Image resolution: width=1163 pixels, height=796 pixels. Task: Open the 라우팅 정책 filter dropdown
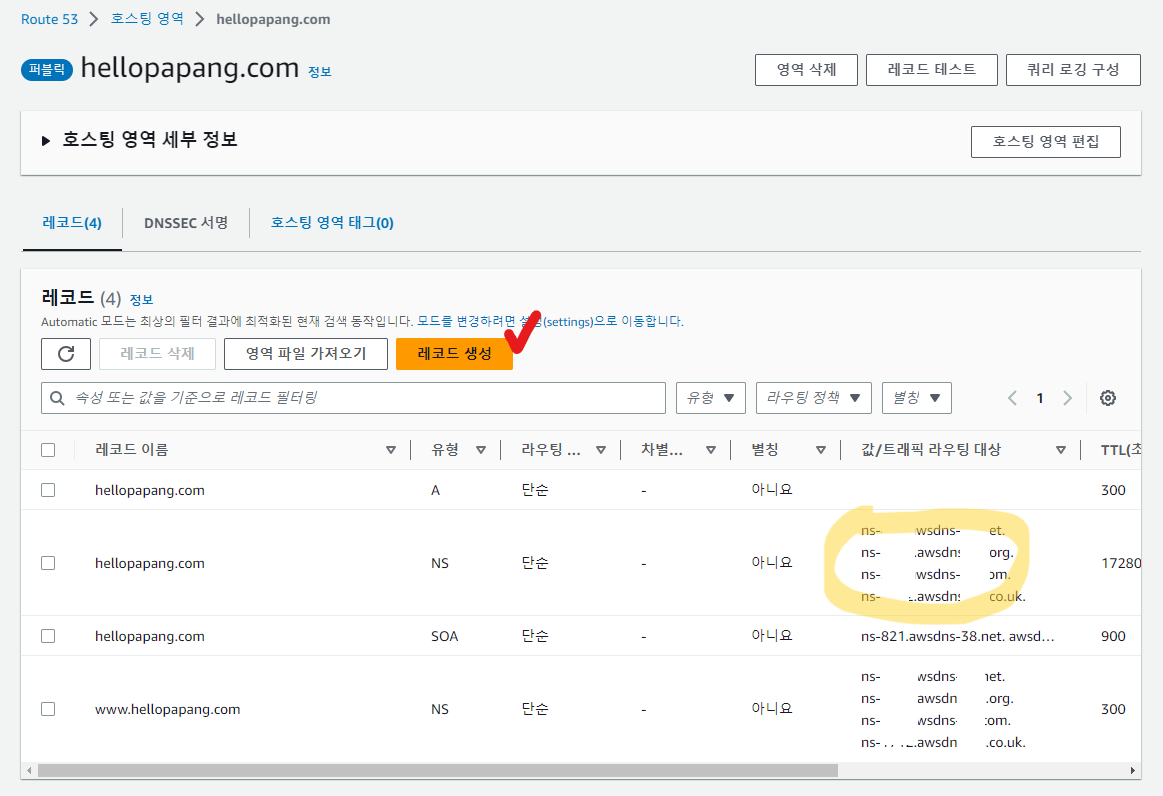pyautogui.click(x=813, y=398)
